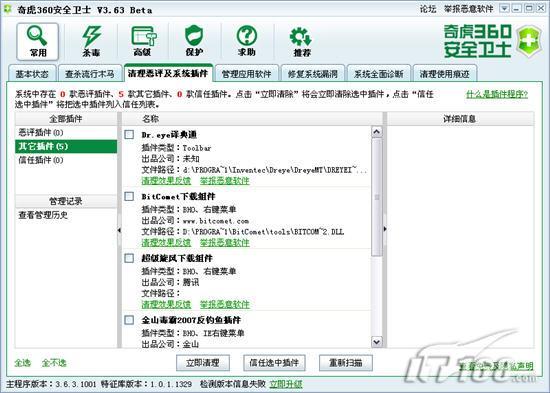Screen dimensions: 550x393
Task: Select the 杀毒 lightning icon
Action: (x=91, y=42)
